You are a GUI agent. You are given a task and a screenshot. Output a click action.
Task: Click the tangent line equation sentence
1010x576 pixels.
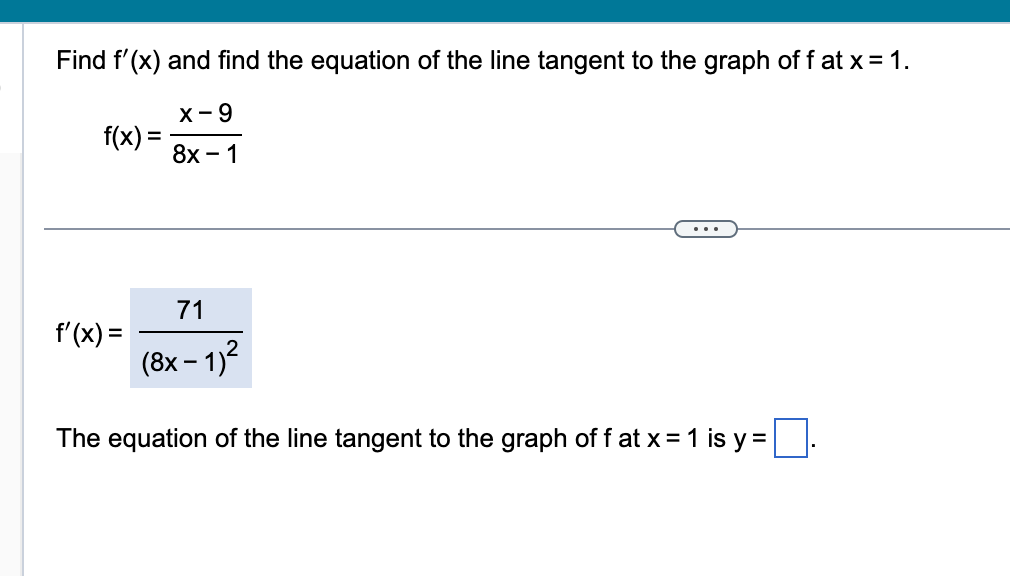(400, 437)
